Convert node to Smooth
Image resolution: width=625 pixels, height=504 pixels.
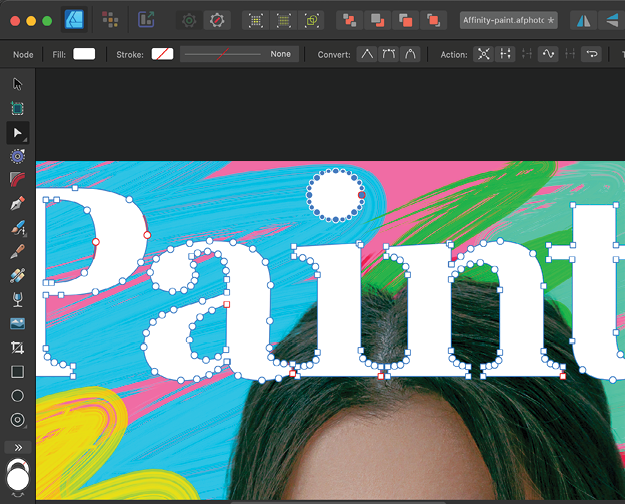389,54
